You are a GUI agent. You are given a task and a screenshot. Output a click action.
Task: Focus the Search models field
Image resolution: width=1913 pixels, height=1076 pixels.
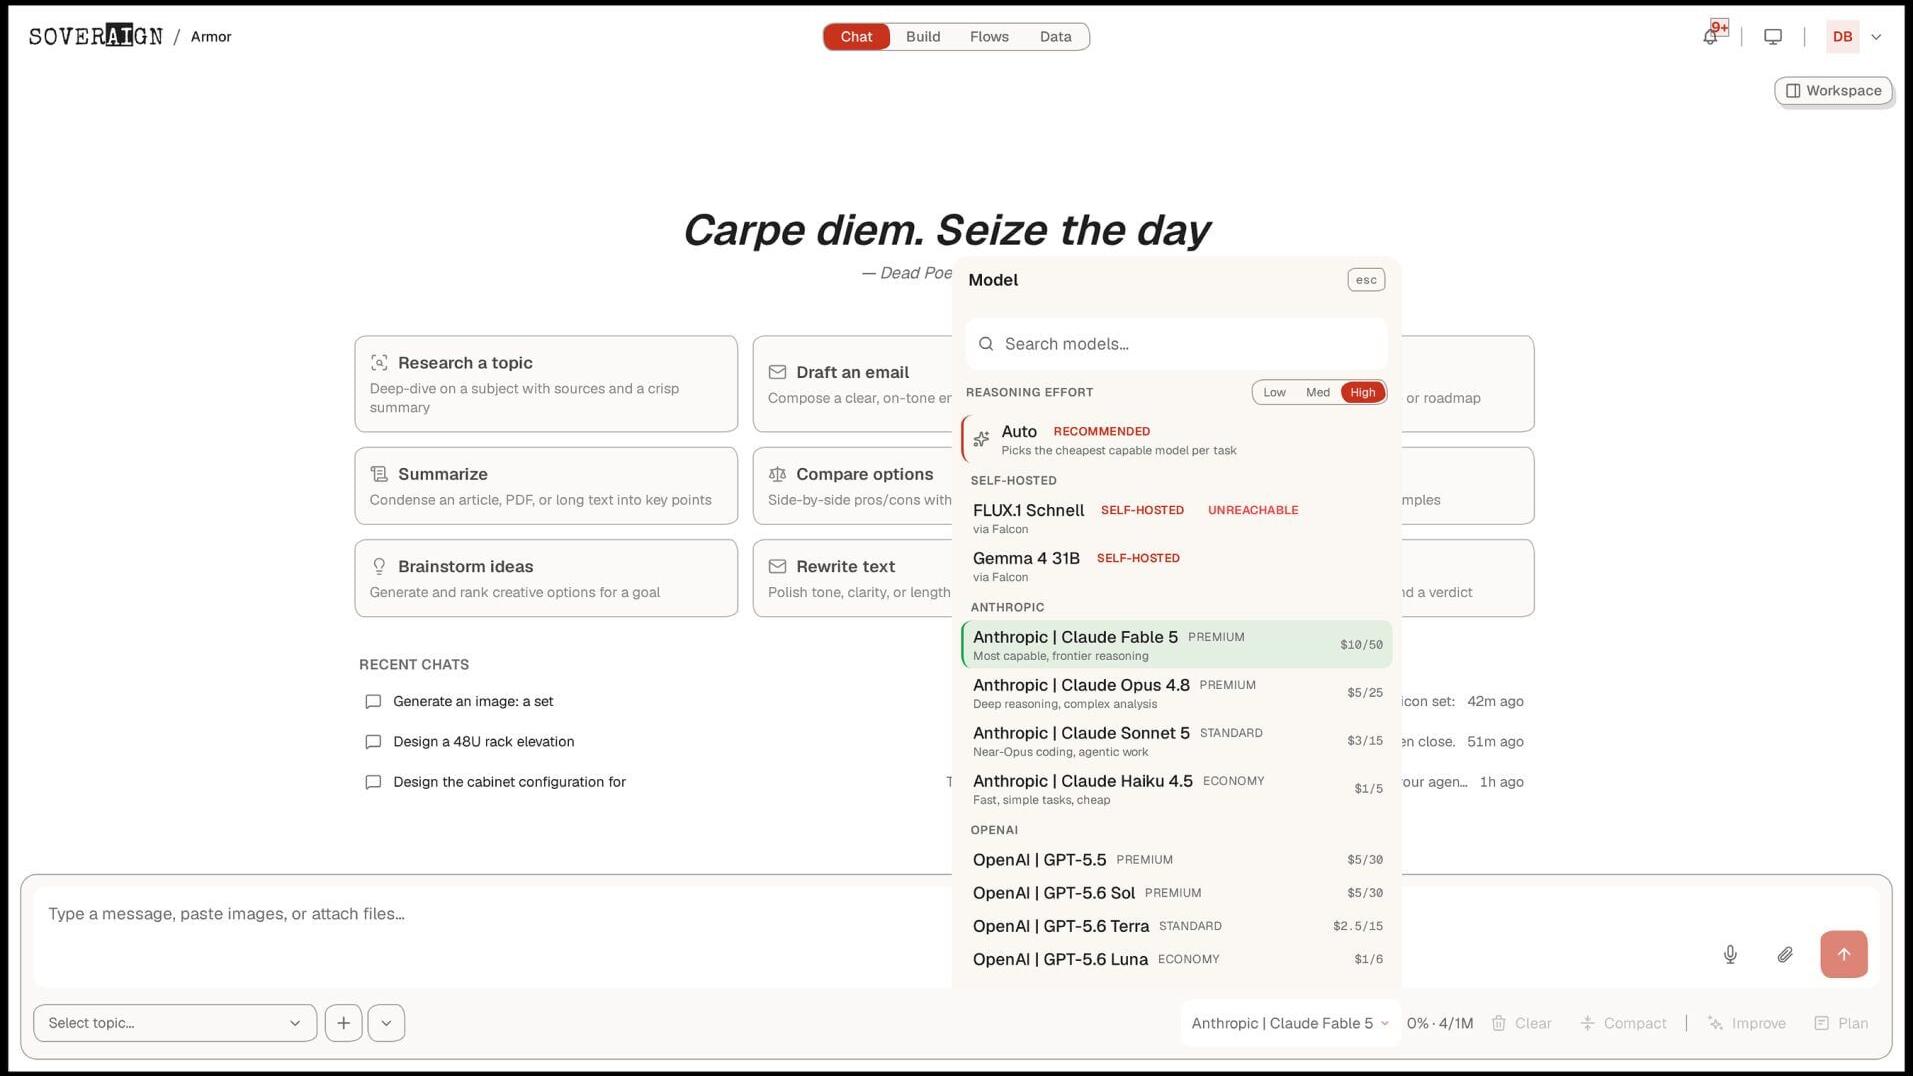1176,344
